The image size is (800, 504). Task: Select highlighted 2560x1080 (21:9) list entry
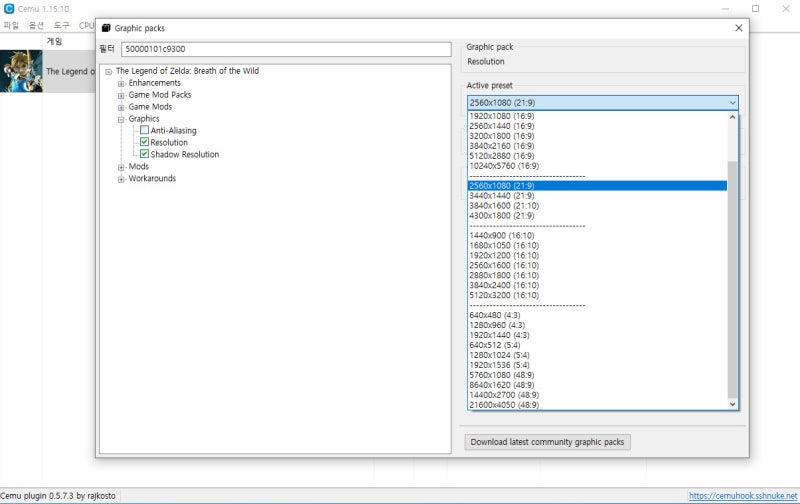click(x=597, y=186)
